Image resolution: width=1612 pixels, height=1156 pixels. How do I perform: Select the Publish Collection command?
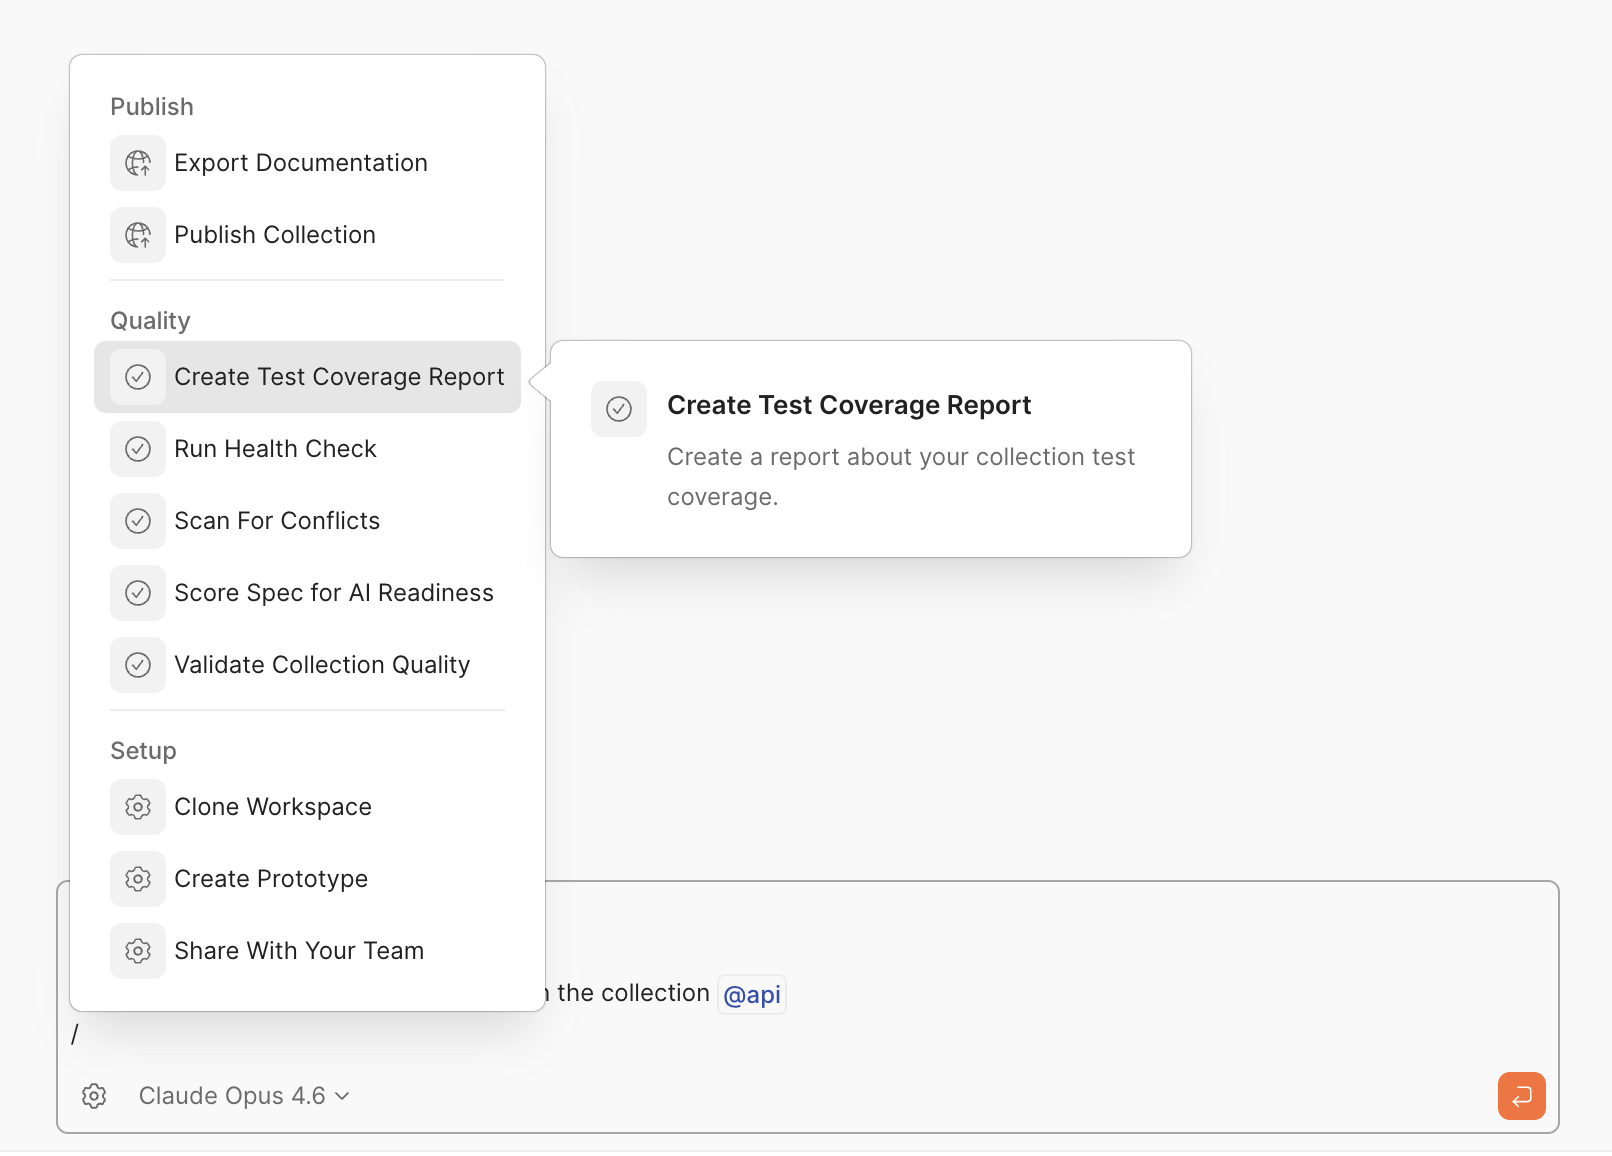pos(307,235)
